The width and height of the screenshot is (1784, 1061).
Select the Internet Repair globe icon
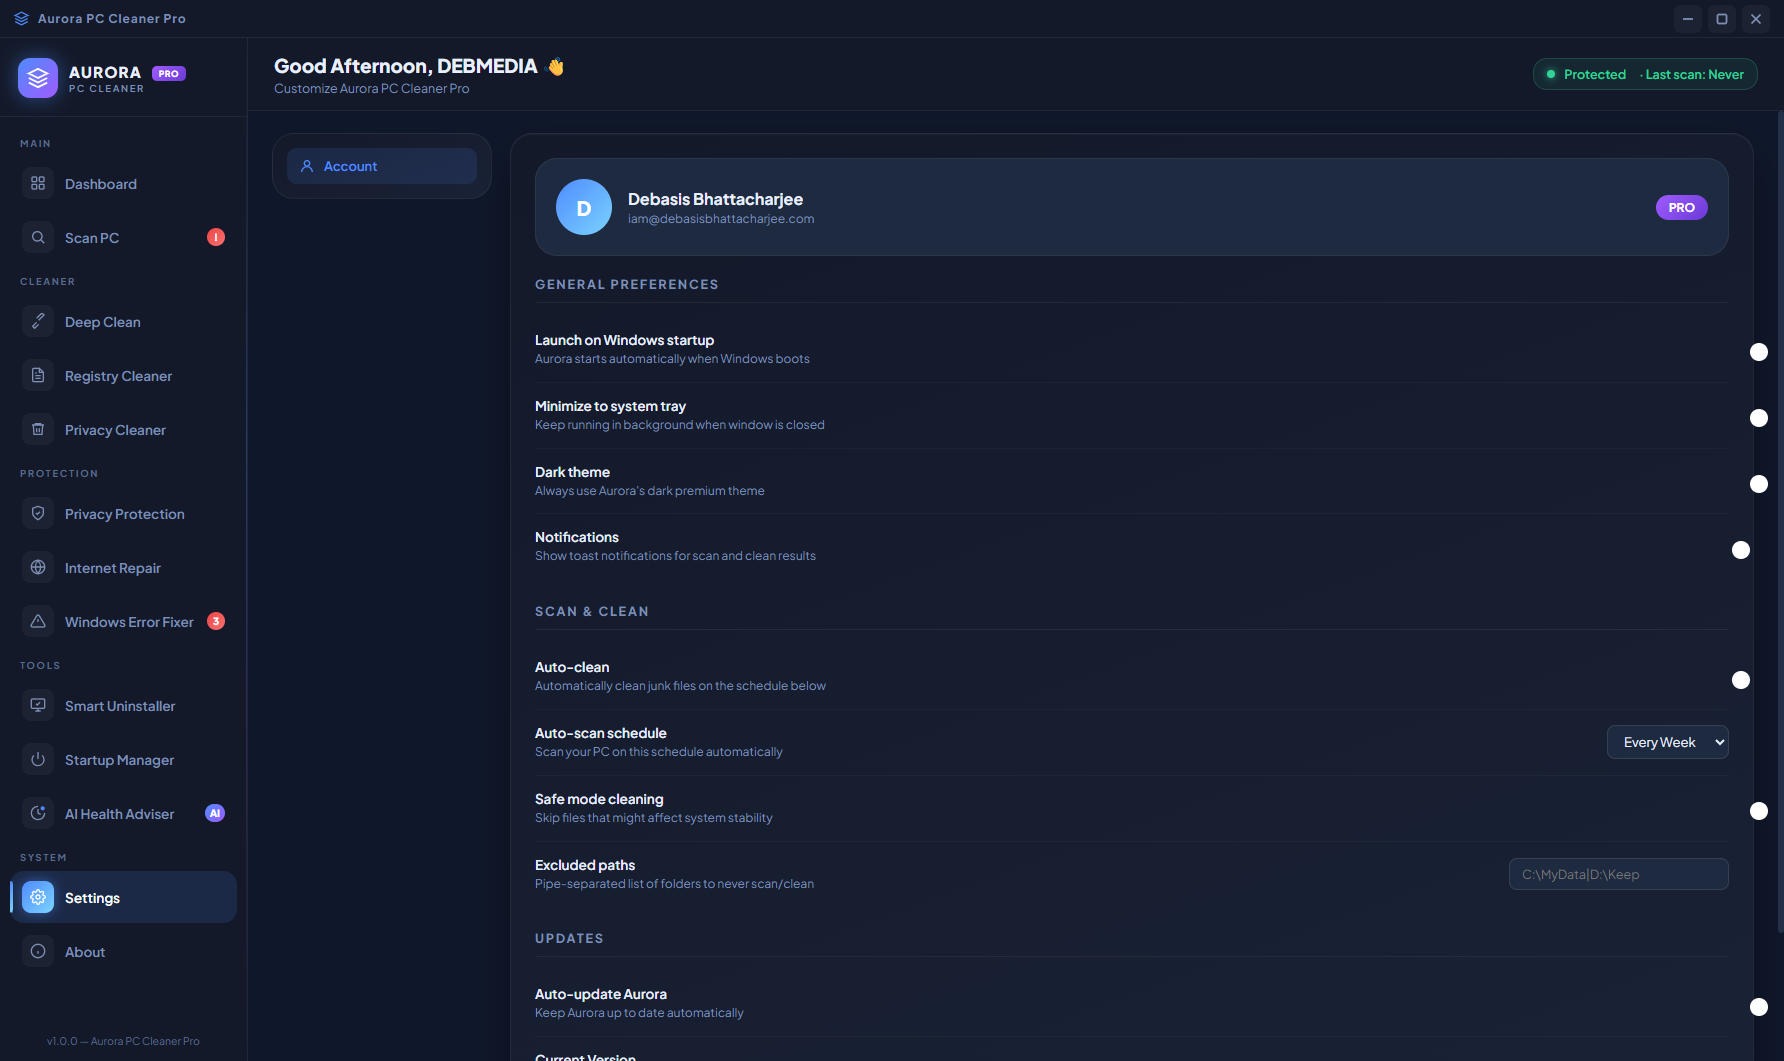point(38,567)
